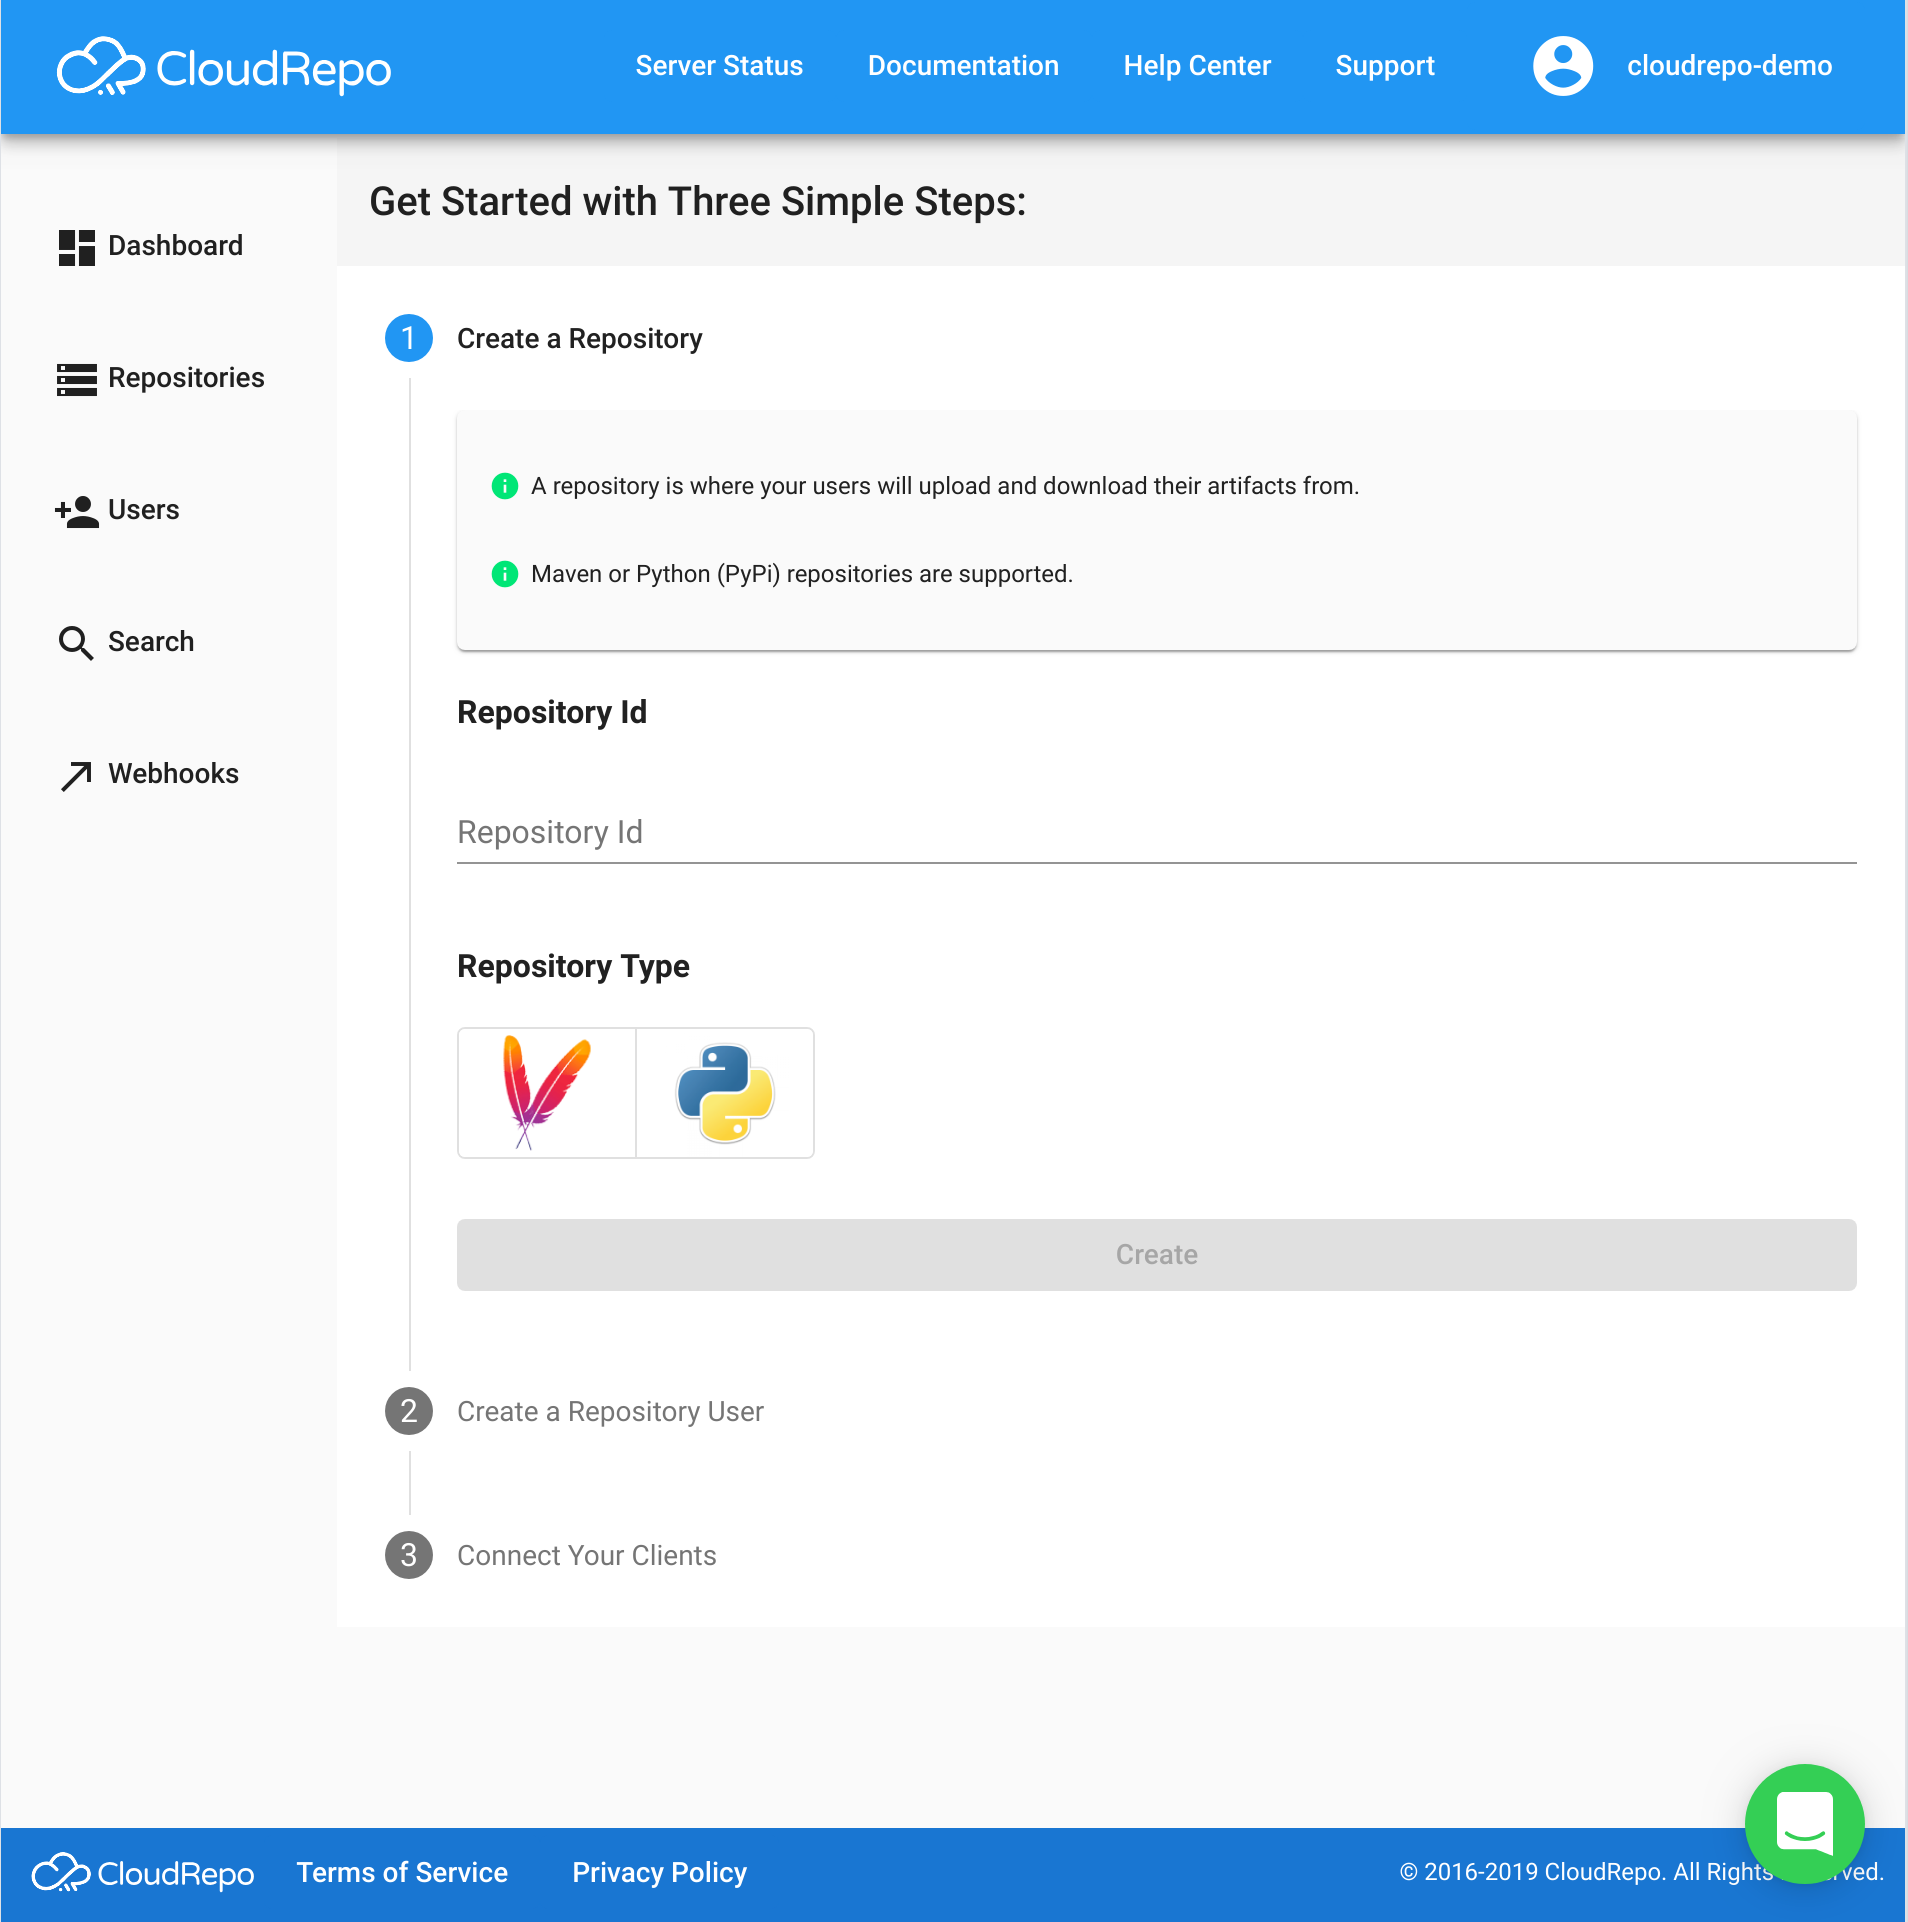The width and height of the screenshot is (1908, 1922).
Task: Go to Help Center
Action: click(1197, 66)
